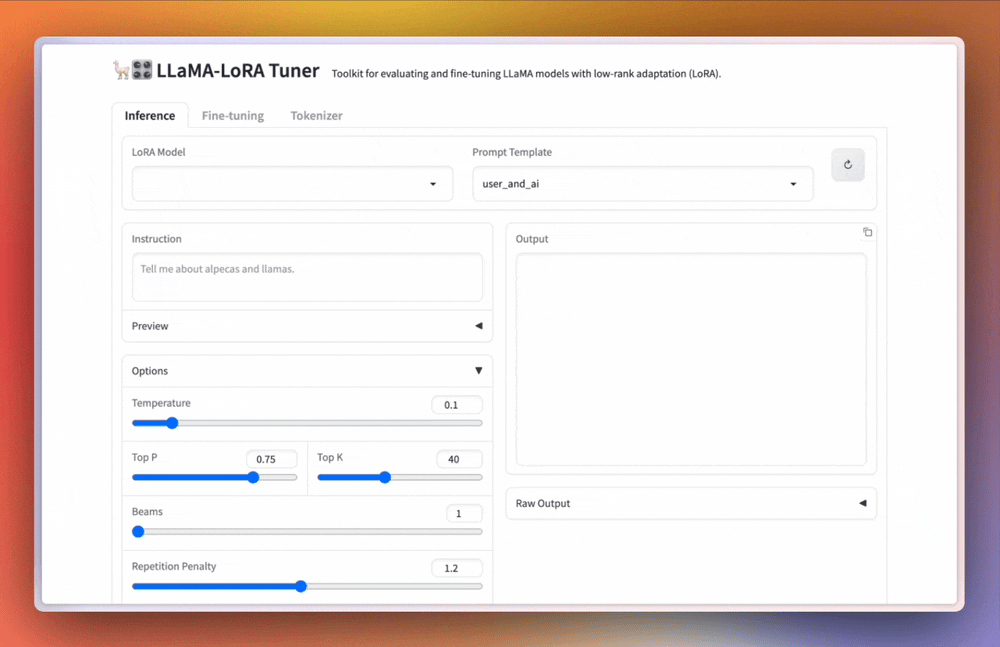Open the Fine-tuning tab

pyautogui.click(x=233, y=115)
